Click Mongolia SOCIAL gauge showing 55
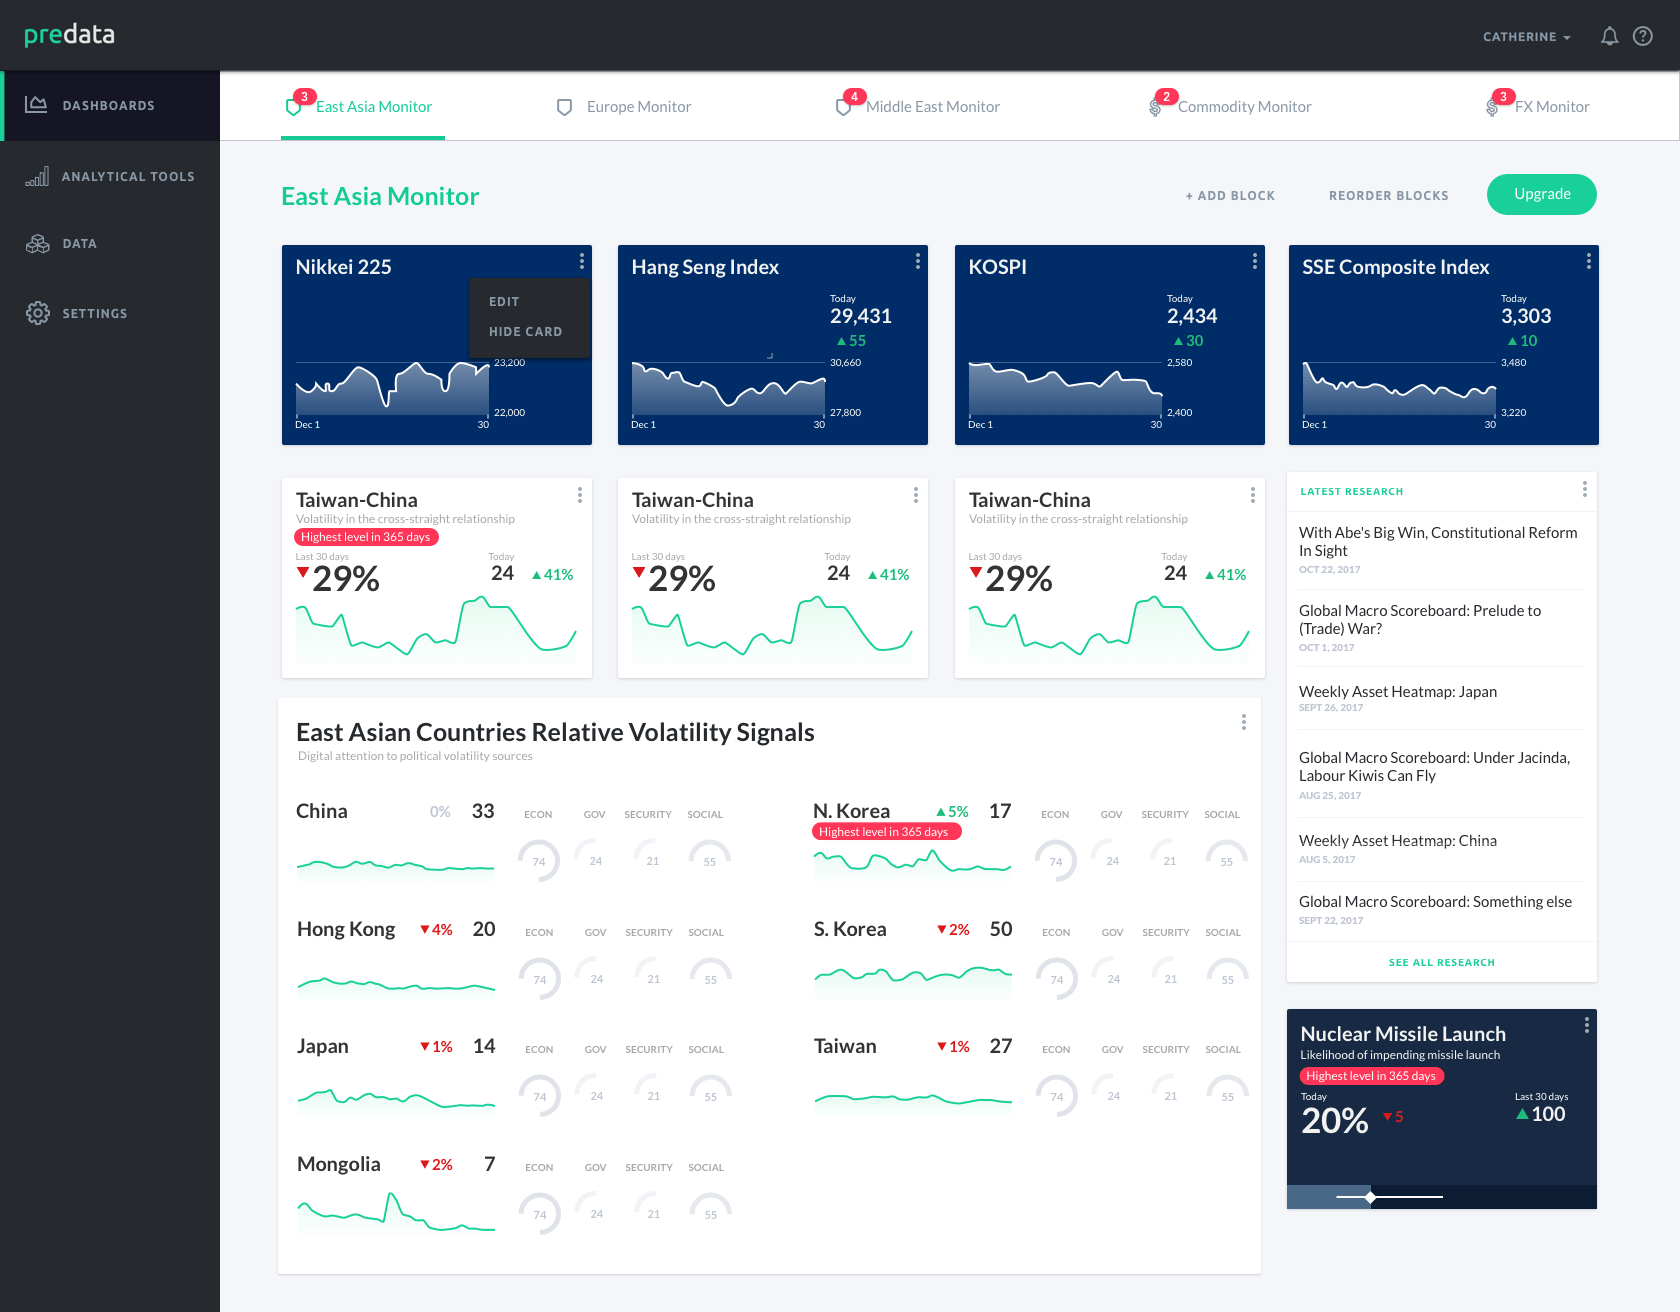The width and height of the screenshot is (1680, 1312). [710, 1214]
